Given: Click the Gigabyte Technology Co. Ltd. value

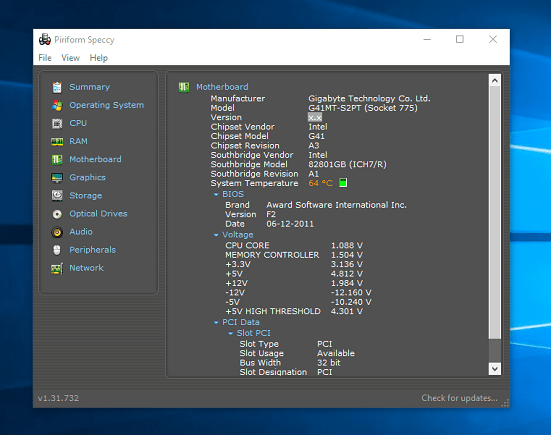Looking at the screenshot, I should tap(369, 98).
